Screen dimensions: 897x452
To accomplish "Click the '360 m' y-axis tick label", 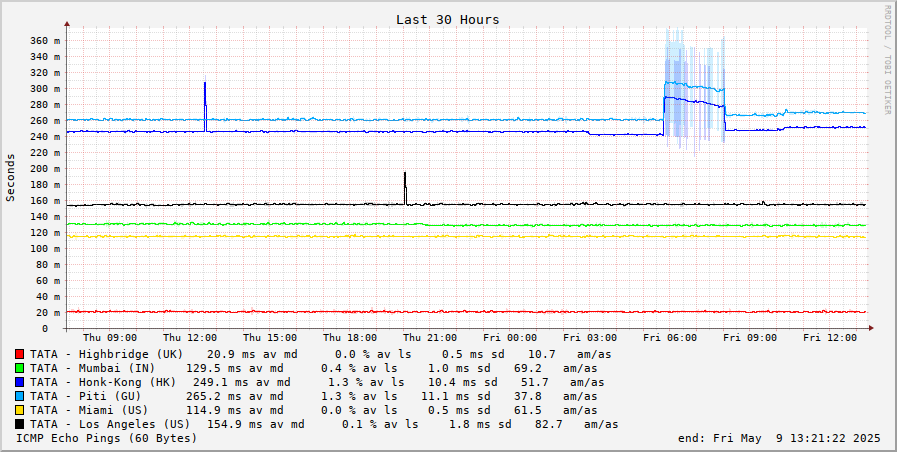I will coord(44,41).
